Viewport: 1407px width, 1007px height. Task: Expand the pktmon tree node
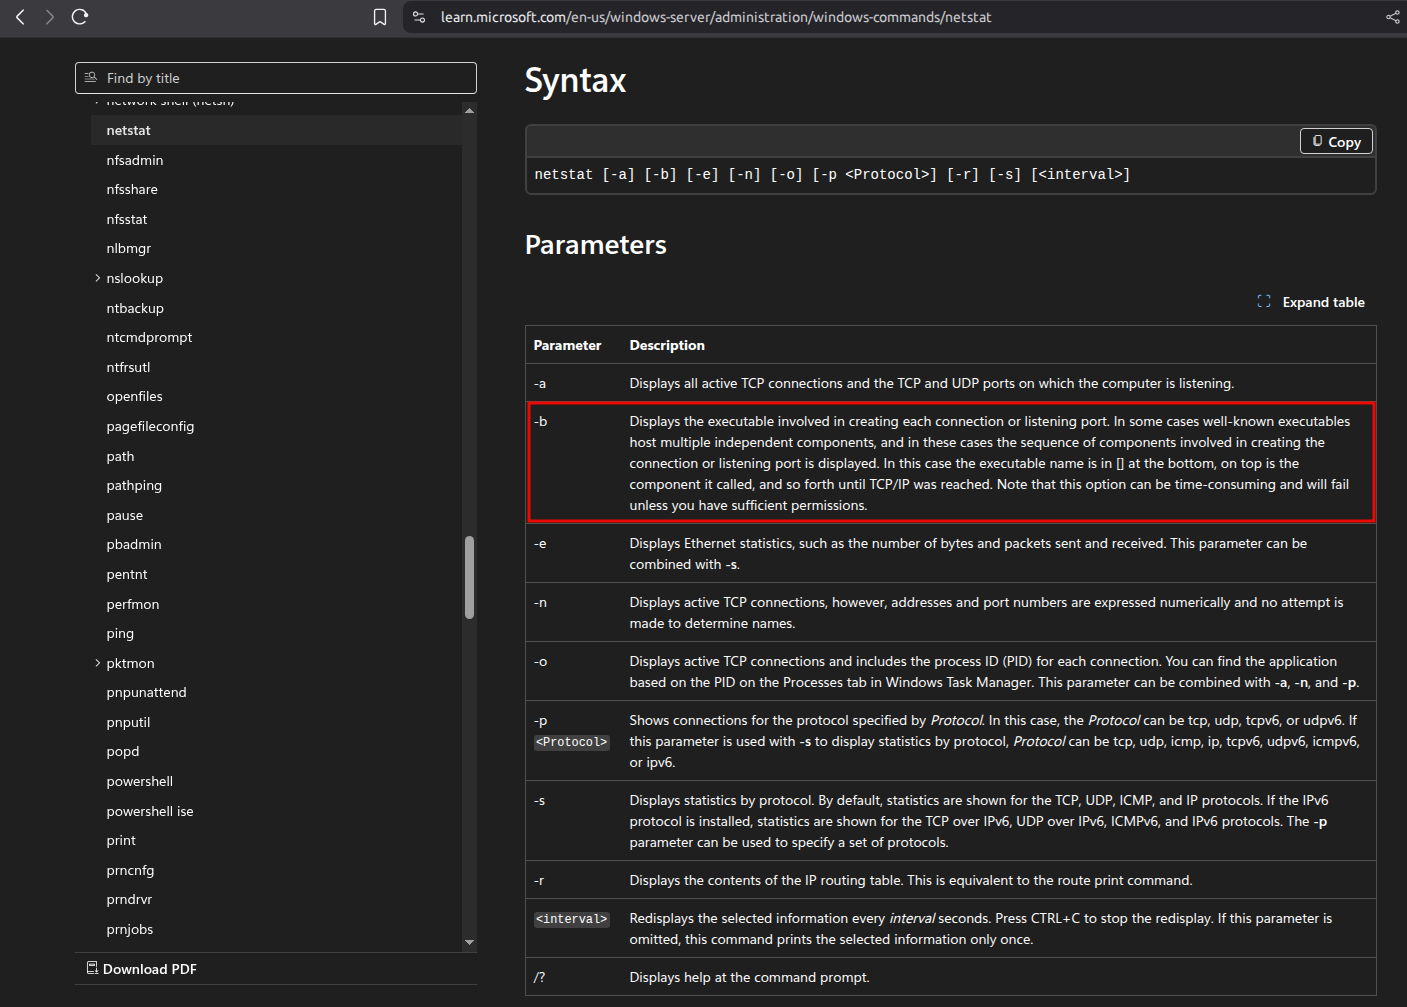pyautogui.click(x=97, y=663)
